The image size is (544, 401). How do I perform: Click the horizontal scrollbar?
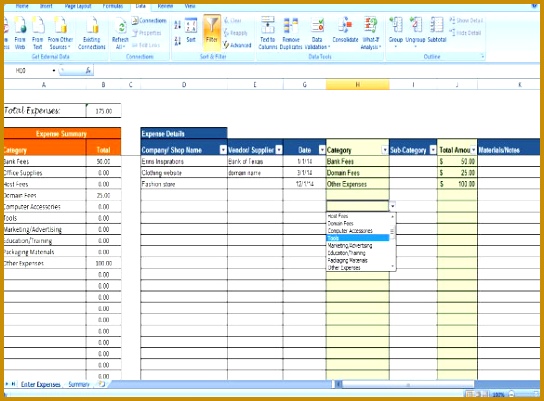coord(408,384)
